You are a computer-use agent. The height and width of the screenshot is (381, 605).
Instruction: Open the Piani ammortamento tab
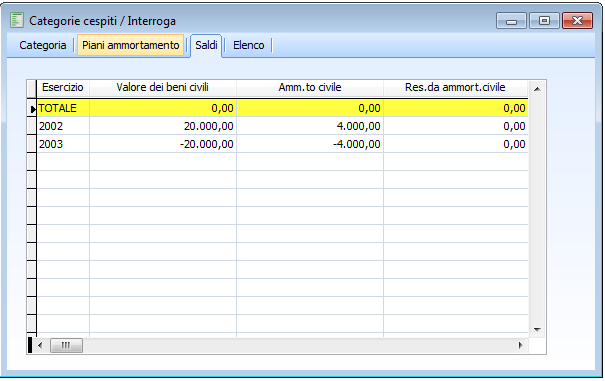click(130, 45)
